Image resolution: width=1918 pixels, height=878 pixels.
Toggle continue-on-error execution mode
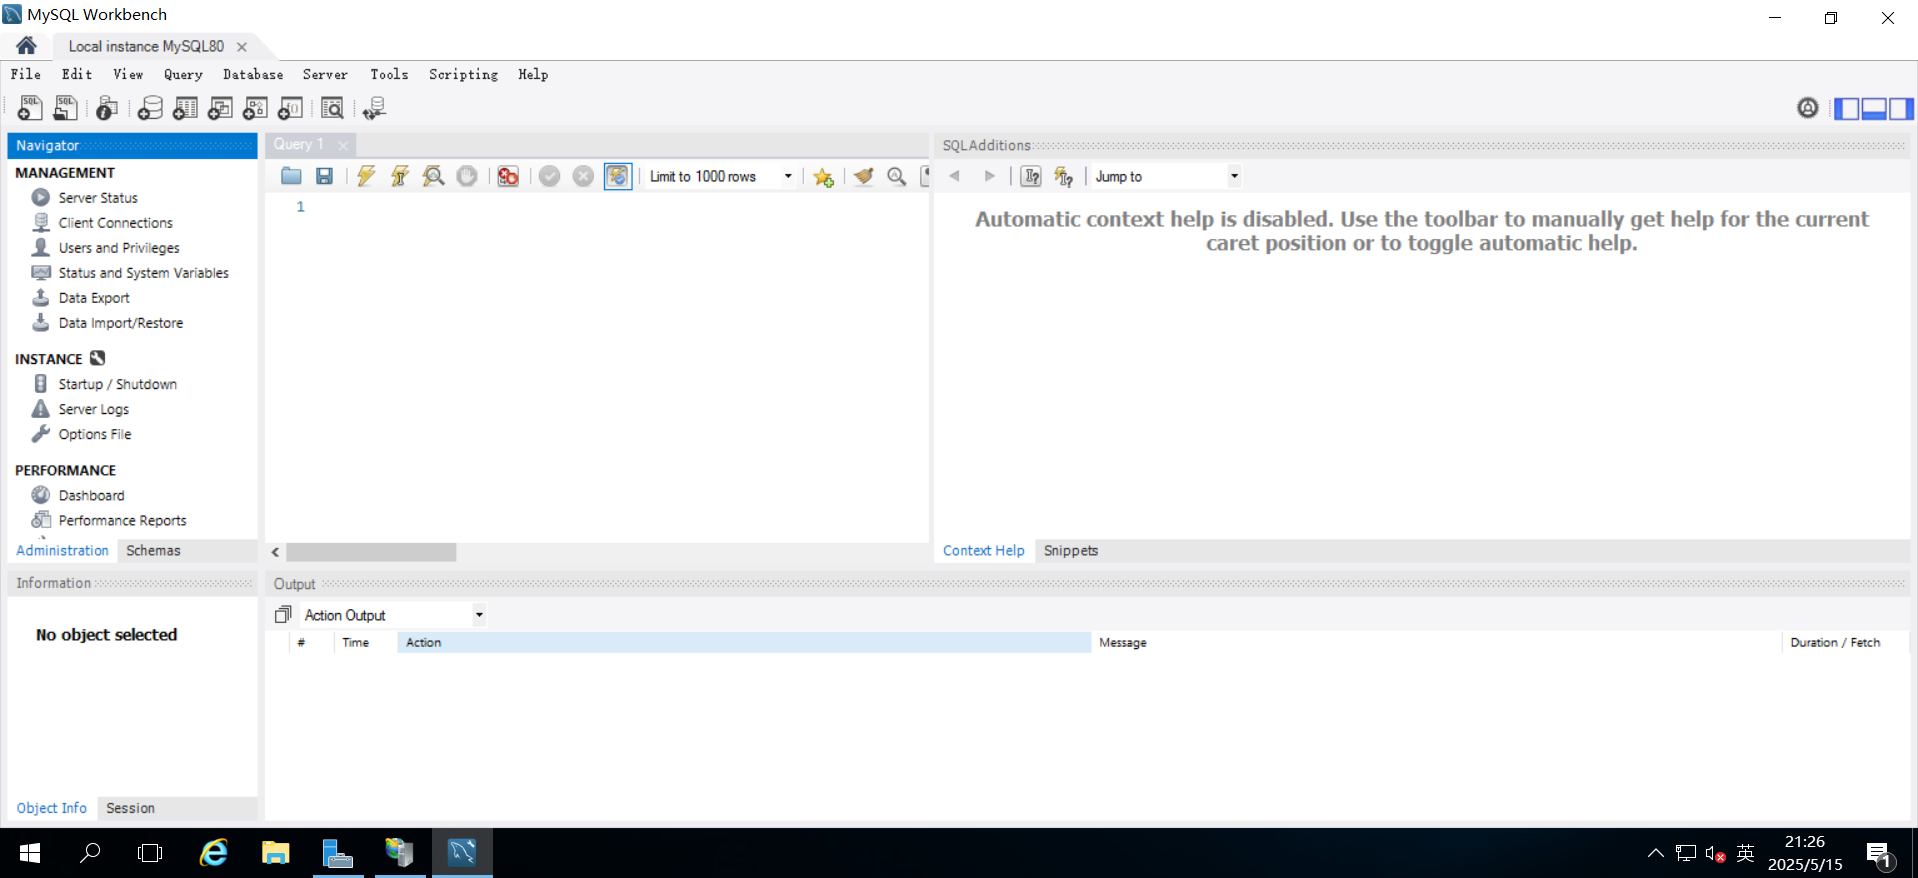pyautogui.click(x=508, y=176)
